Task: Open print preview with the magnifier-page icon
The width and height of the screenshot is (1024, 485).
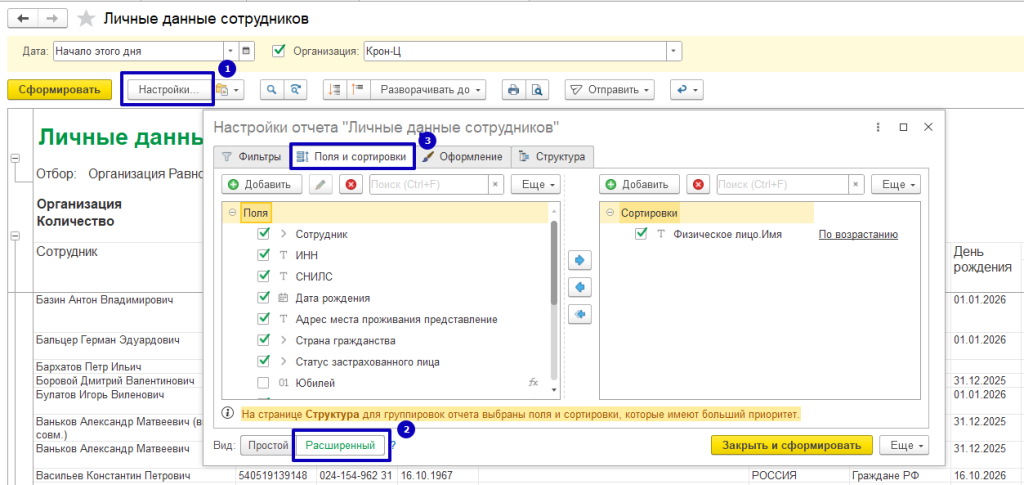Action: 538,90
